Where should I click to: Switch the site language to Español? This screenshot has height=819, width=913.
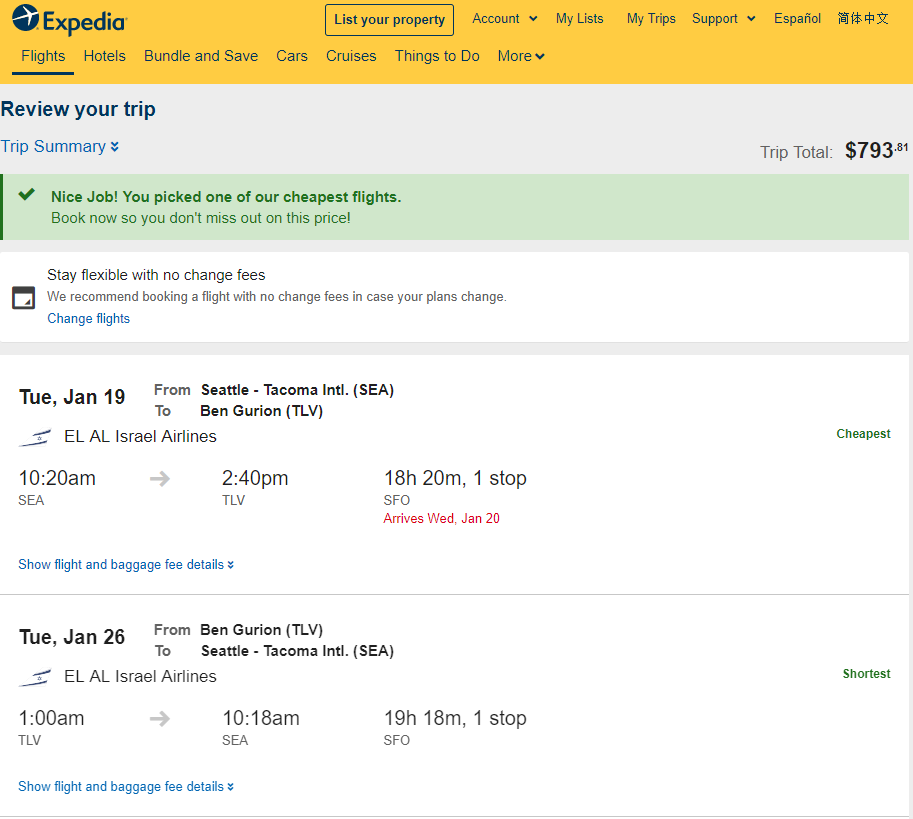tap(797, 19)
